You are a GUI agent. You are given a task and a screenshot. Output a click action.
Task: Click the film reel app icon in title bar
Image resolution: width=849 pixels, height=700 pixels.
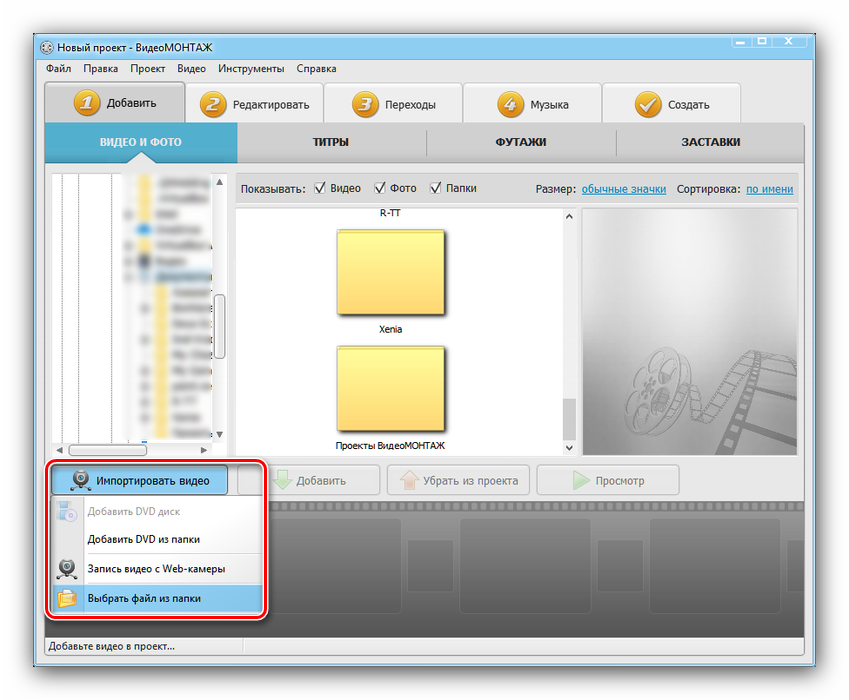click(x=46, y=48)
